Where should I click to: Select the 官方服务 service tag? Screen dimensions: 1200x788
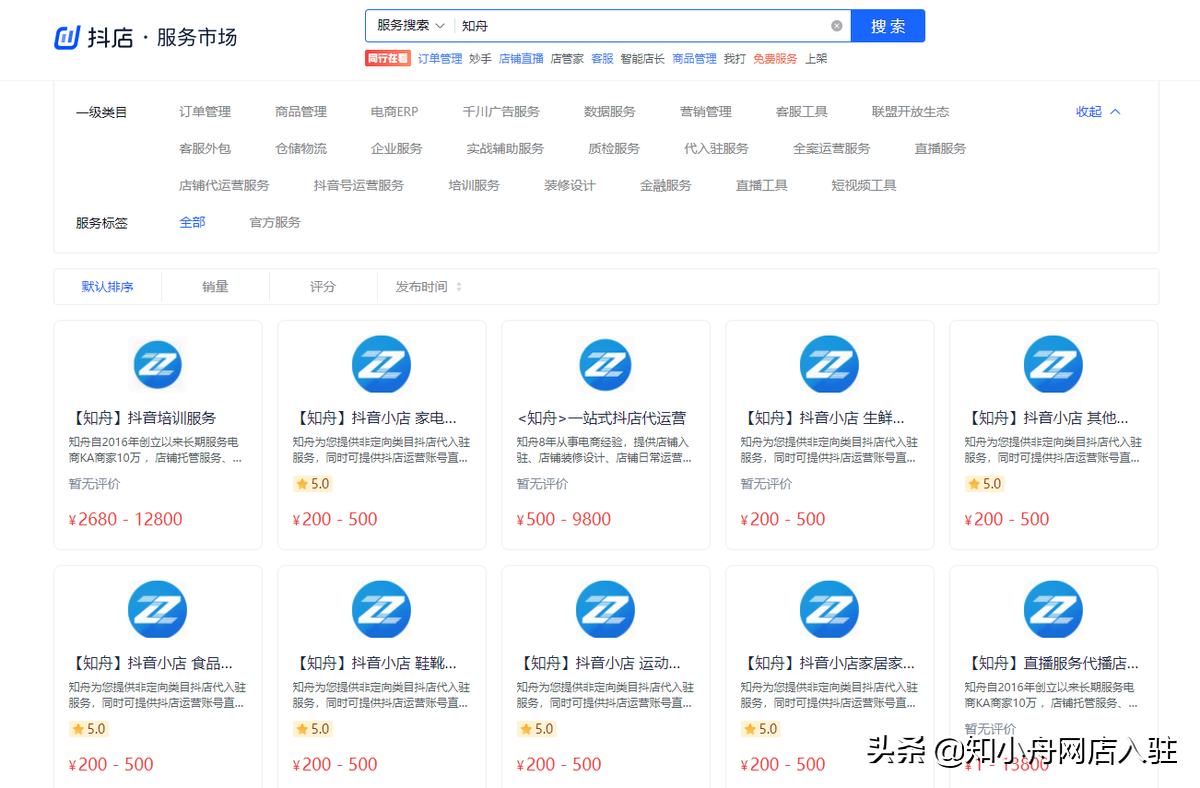tap(275, 223)
